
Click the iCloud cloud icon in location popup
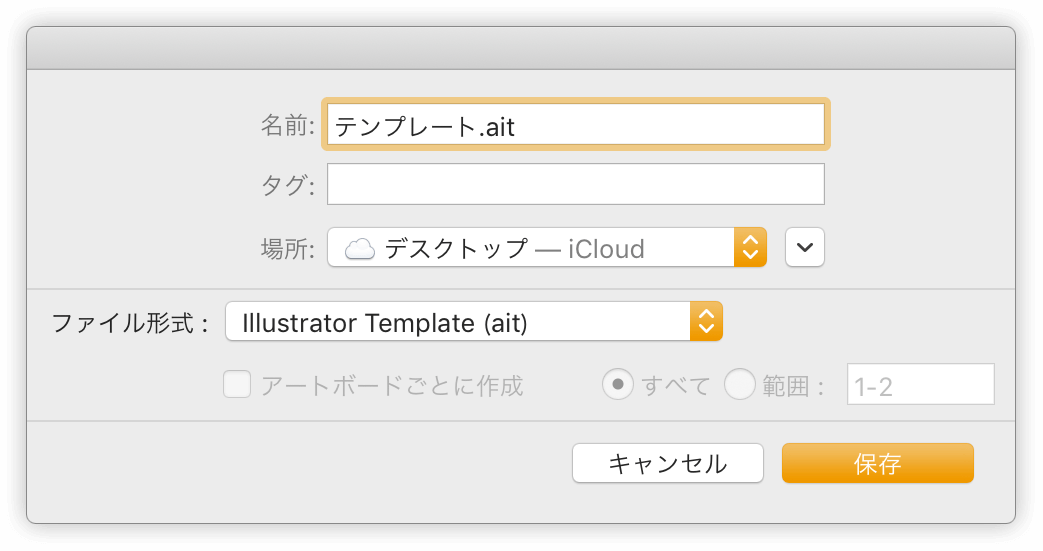[359, 249]
